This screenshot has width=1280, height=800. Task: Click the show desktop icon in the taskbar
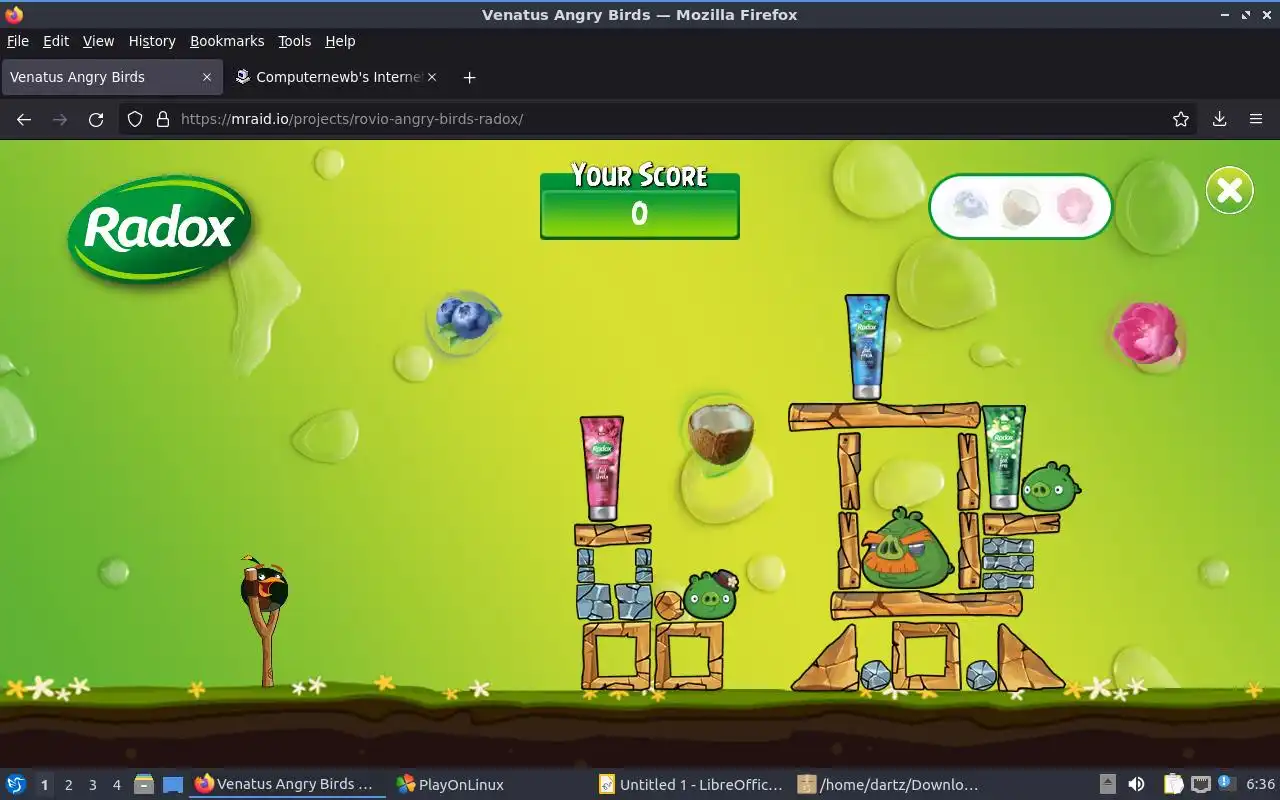(x=173, y=785)
